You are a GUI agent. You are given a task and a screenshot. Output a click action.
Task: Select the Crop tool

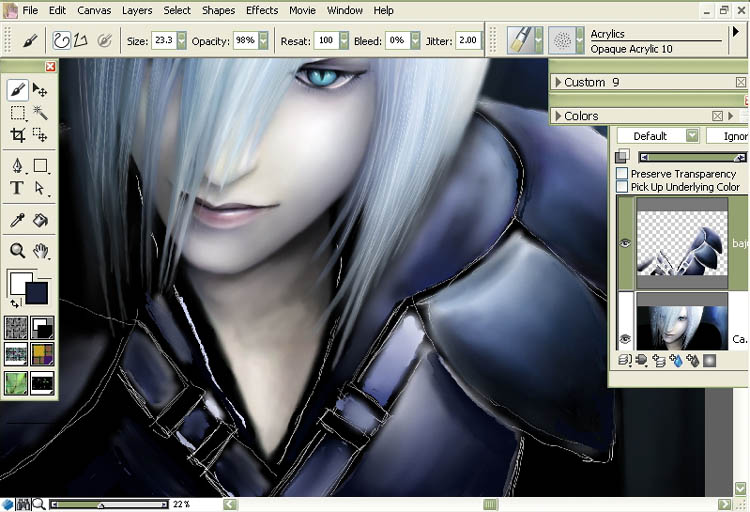18,135
